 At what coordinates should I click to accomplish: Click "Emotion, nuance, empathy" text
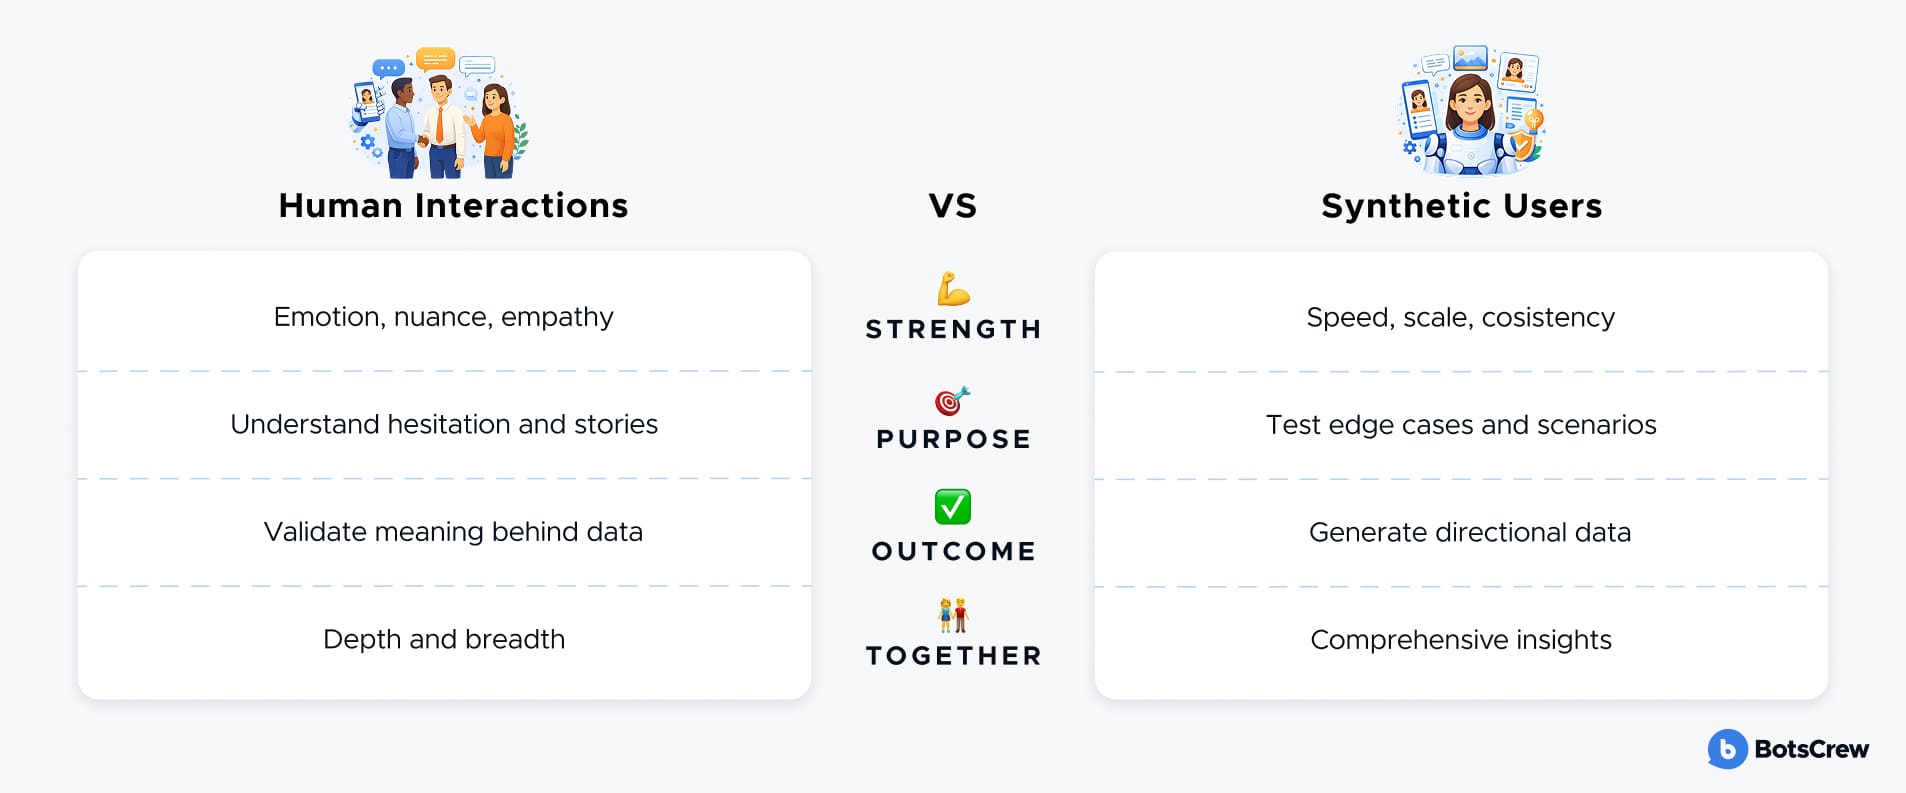pos(443,317)
